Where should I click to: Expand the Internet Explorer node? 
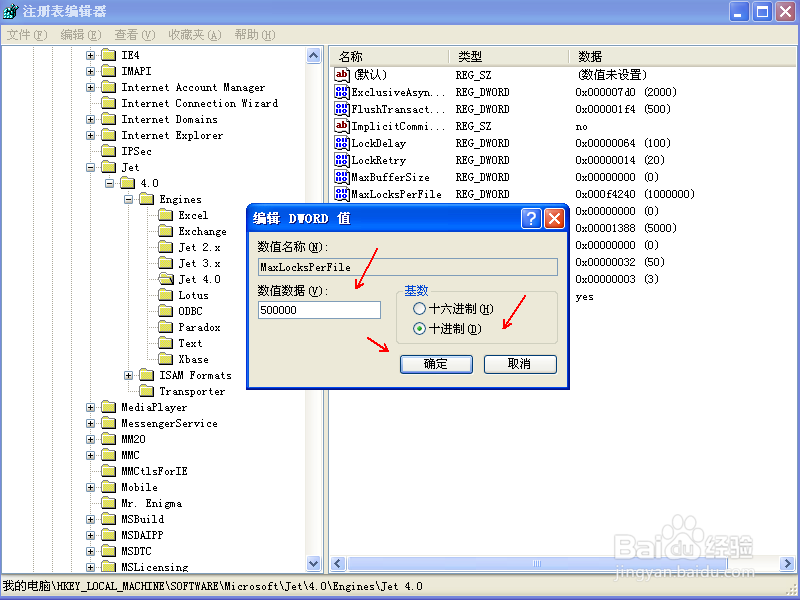pos(90,135)
